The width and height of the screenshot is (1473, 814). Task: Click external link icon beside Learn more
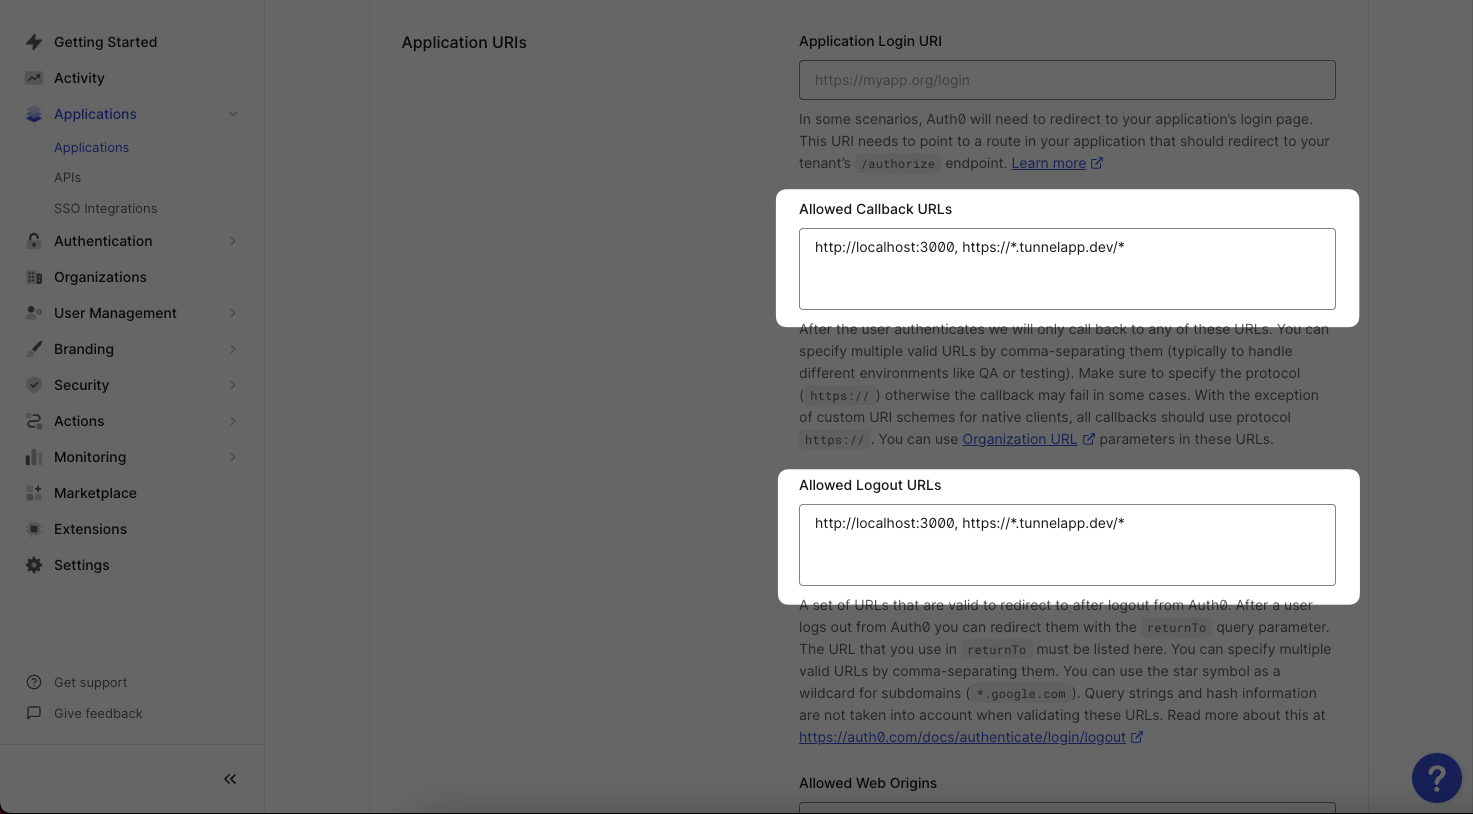tap(1097, 163)
